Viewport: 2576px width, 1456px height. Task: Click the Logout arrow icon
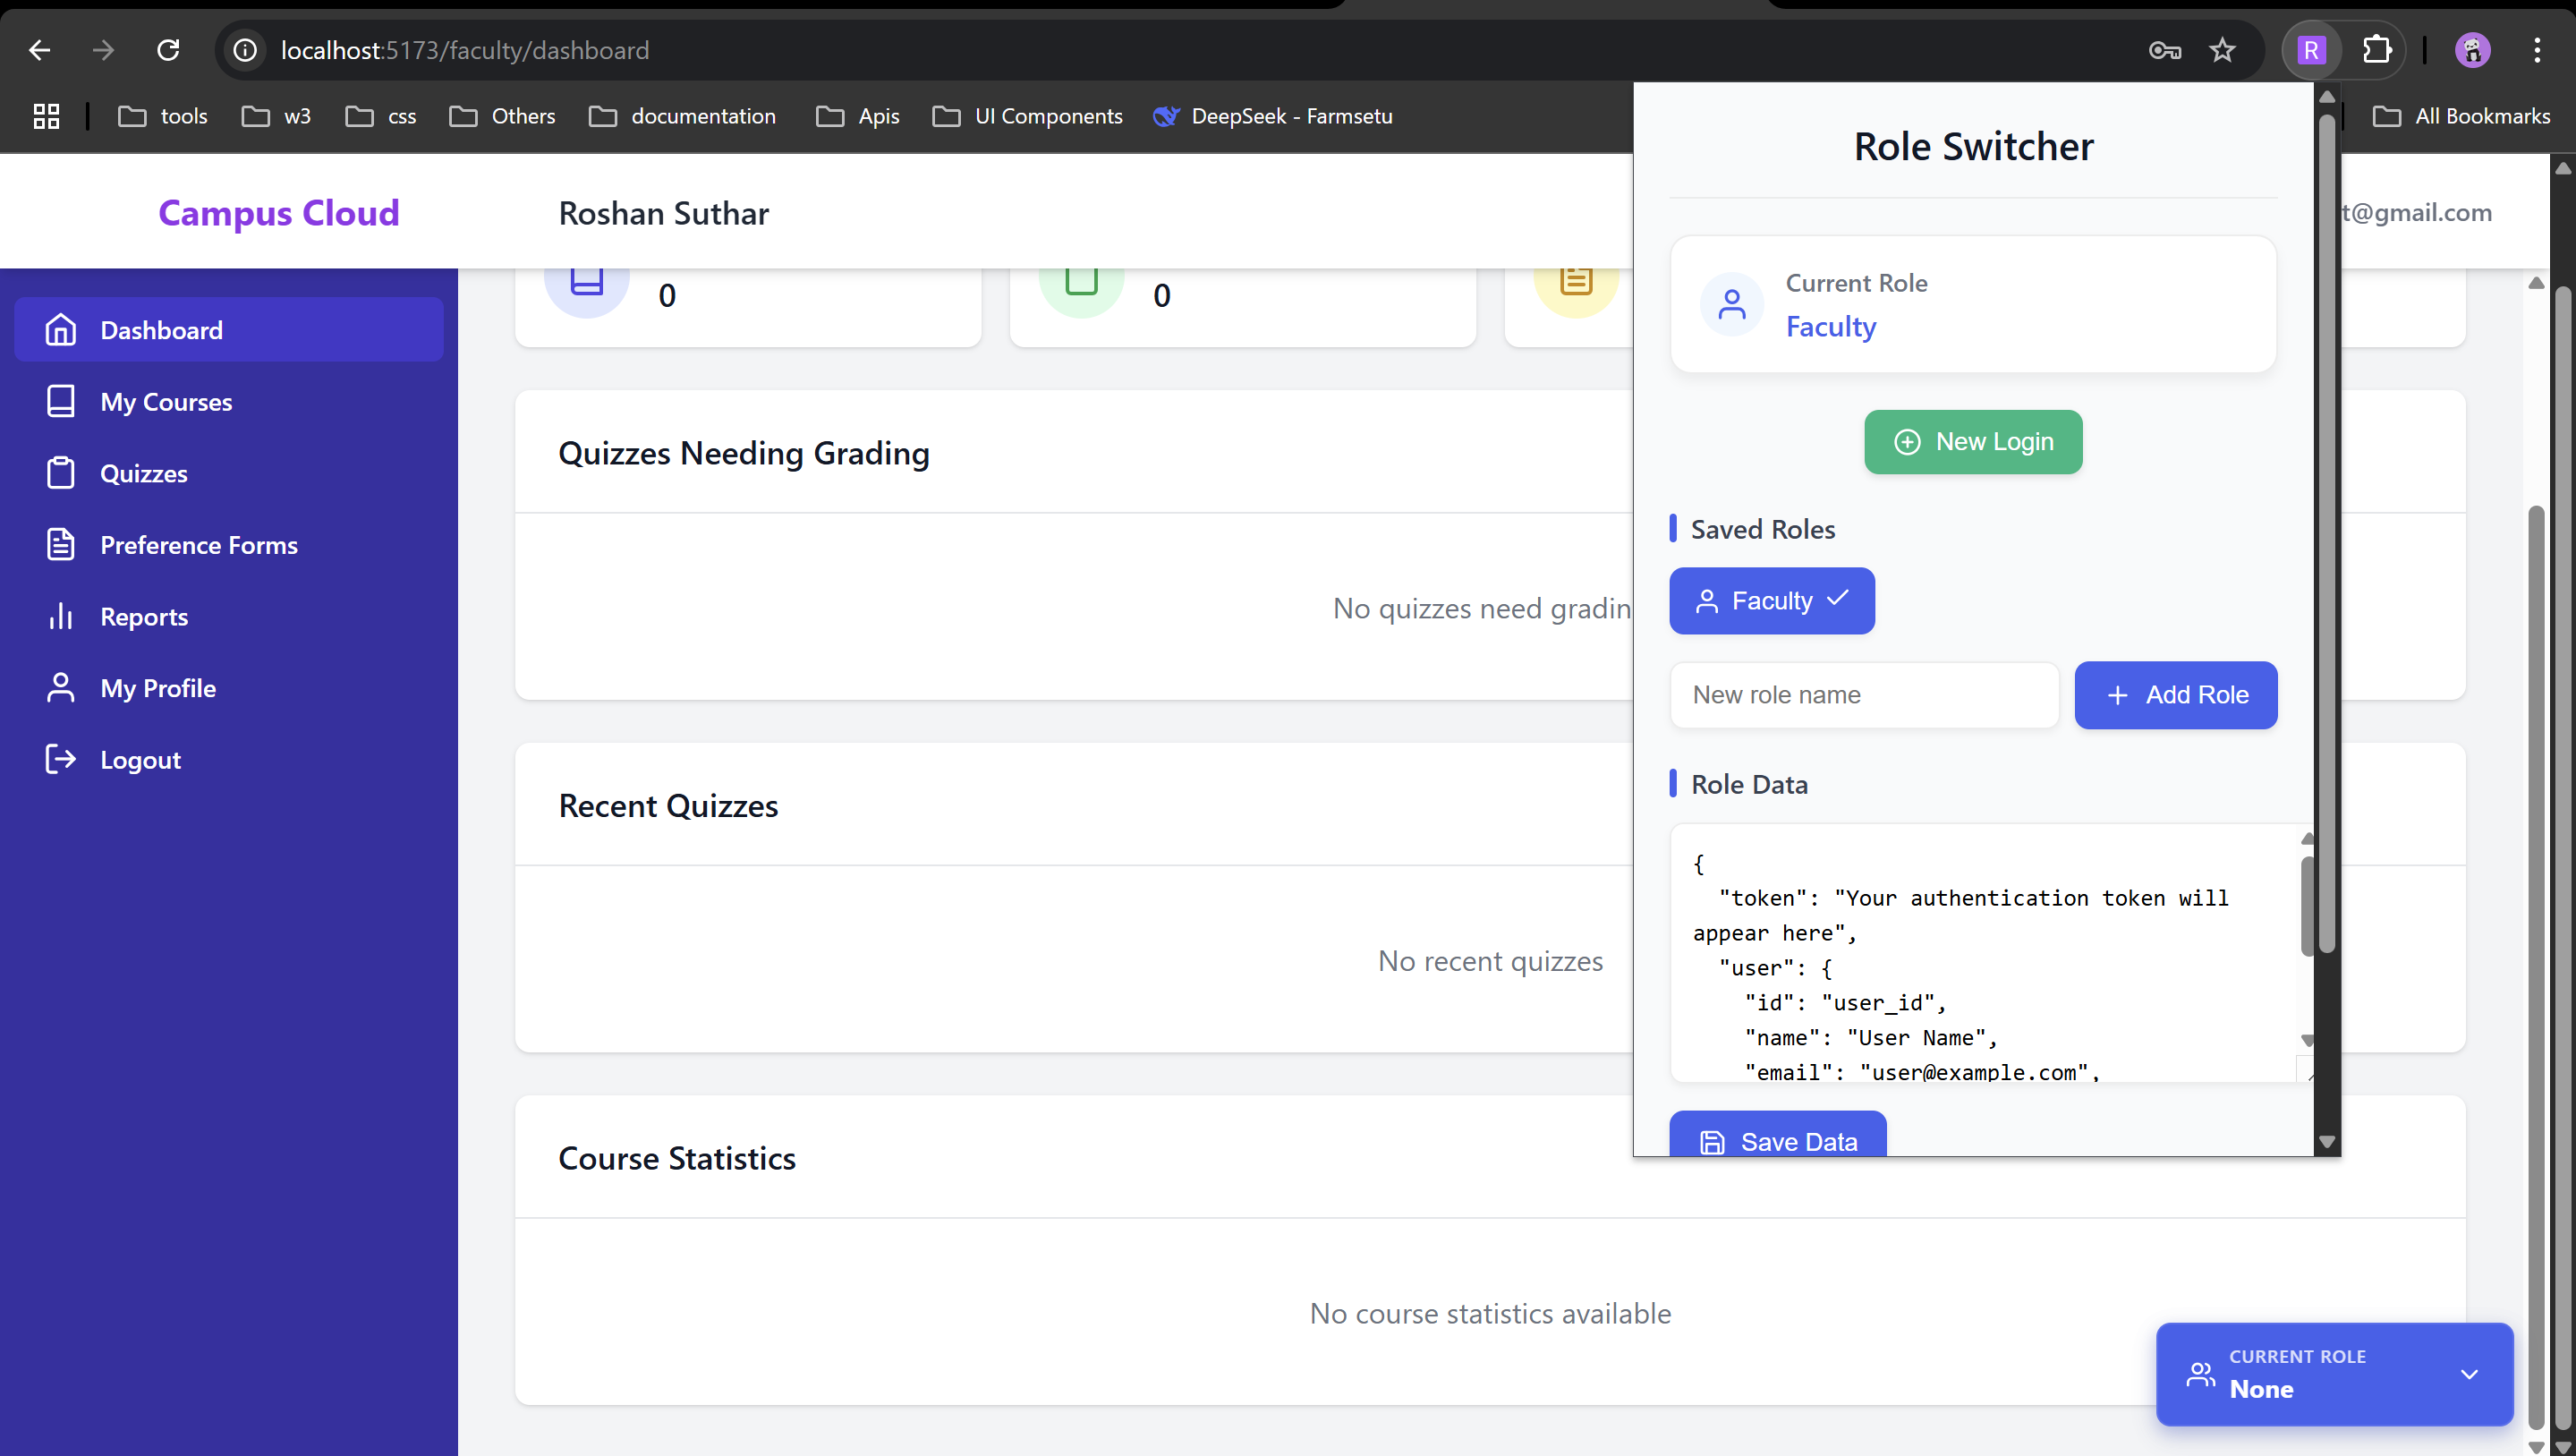point(61,759)
